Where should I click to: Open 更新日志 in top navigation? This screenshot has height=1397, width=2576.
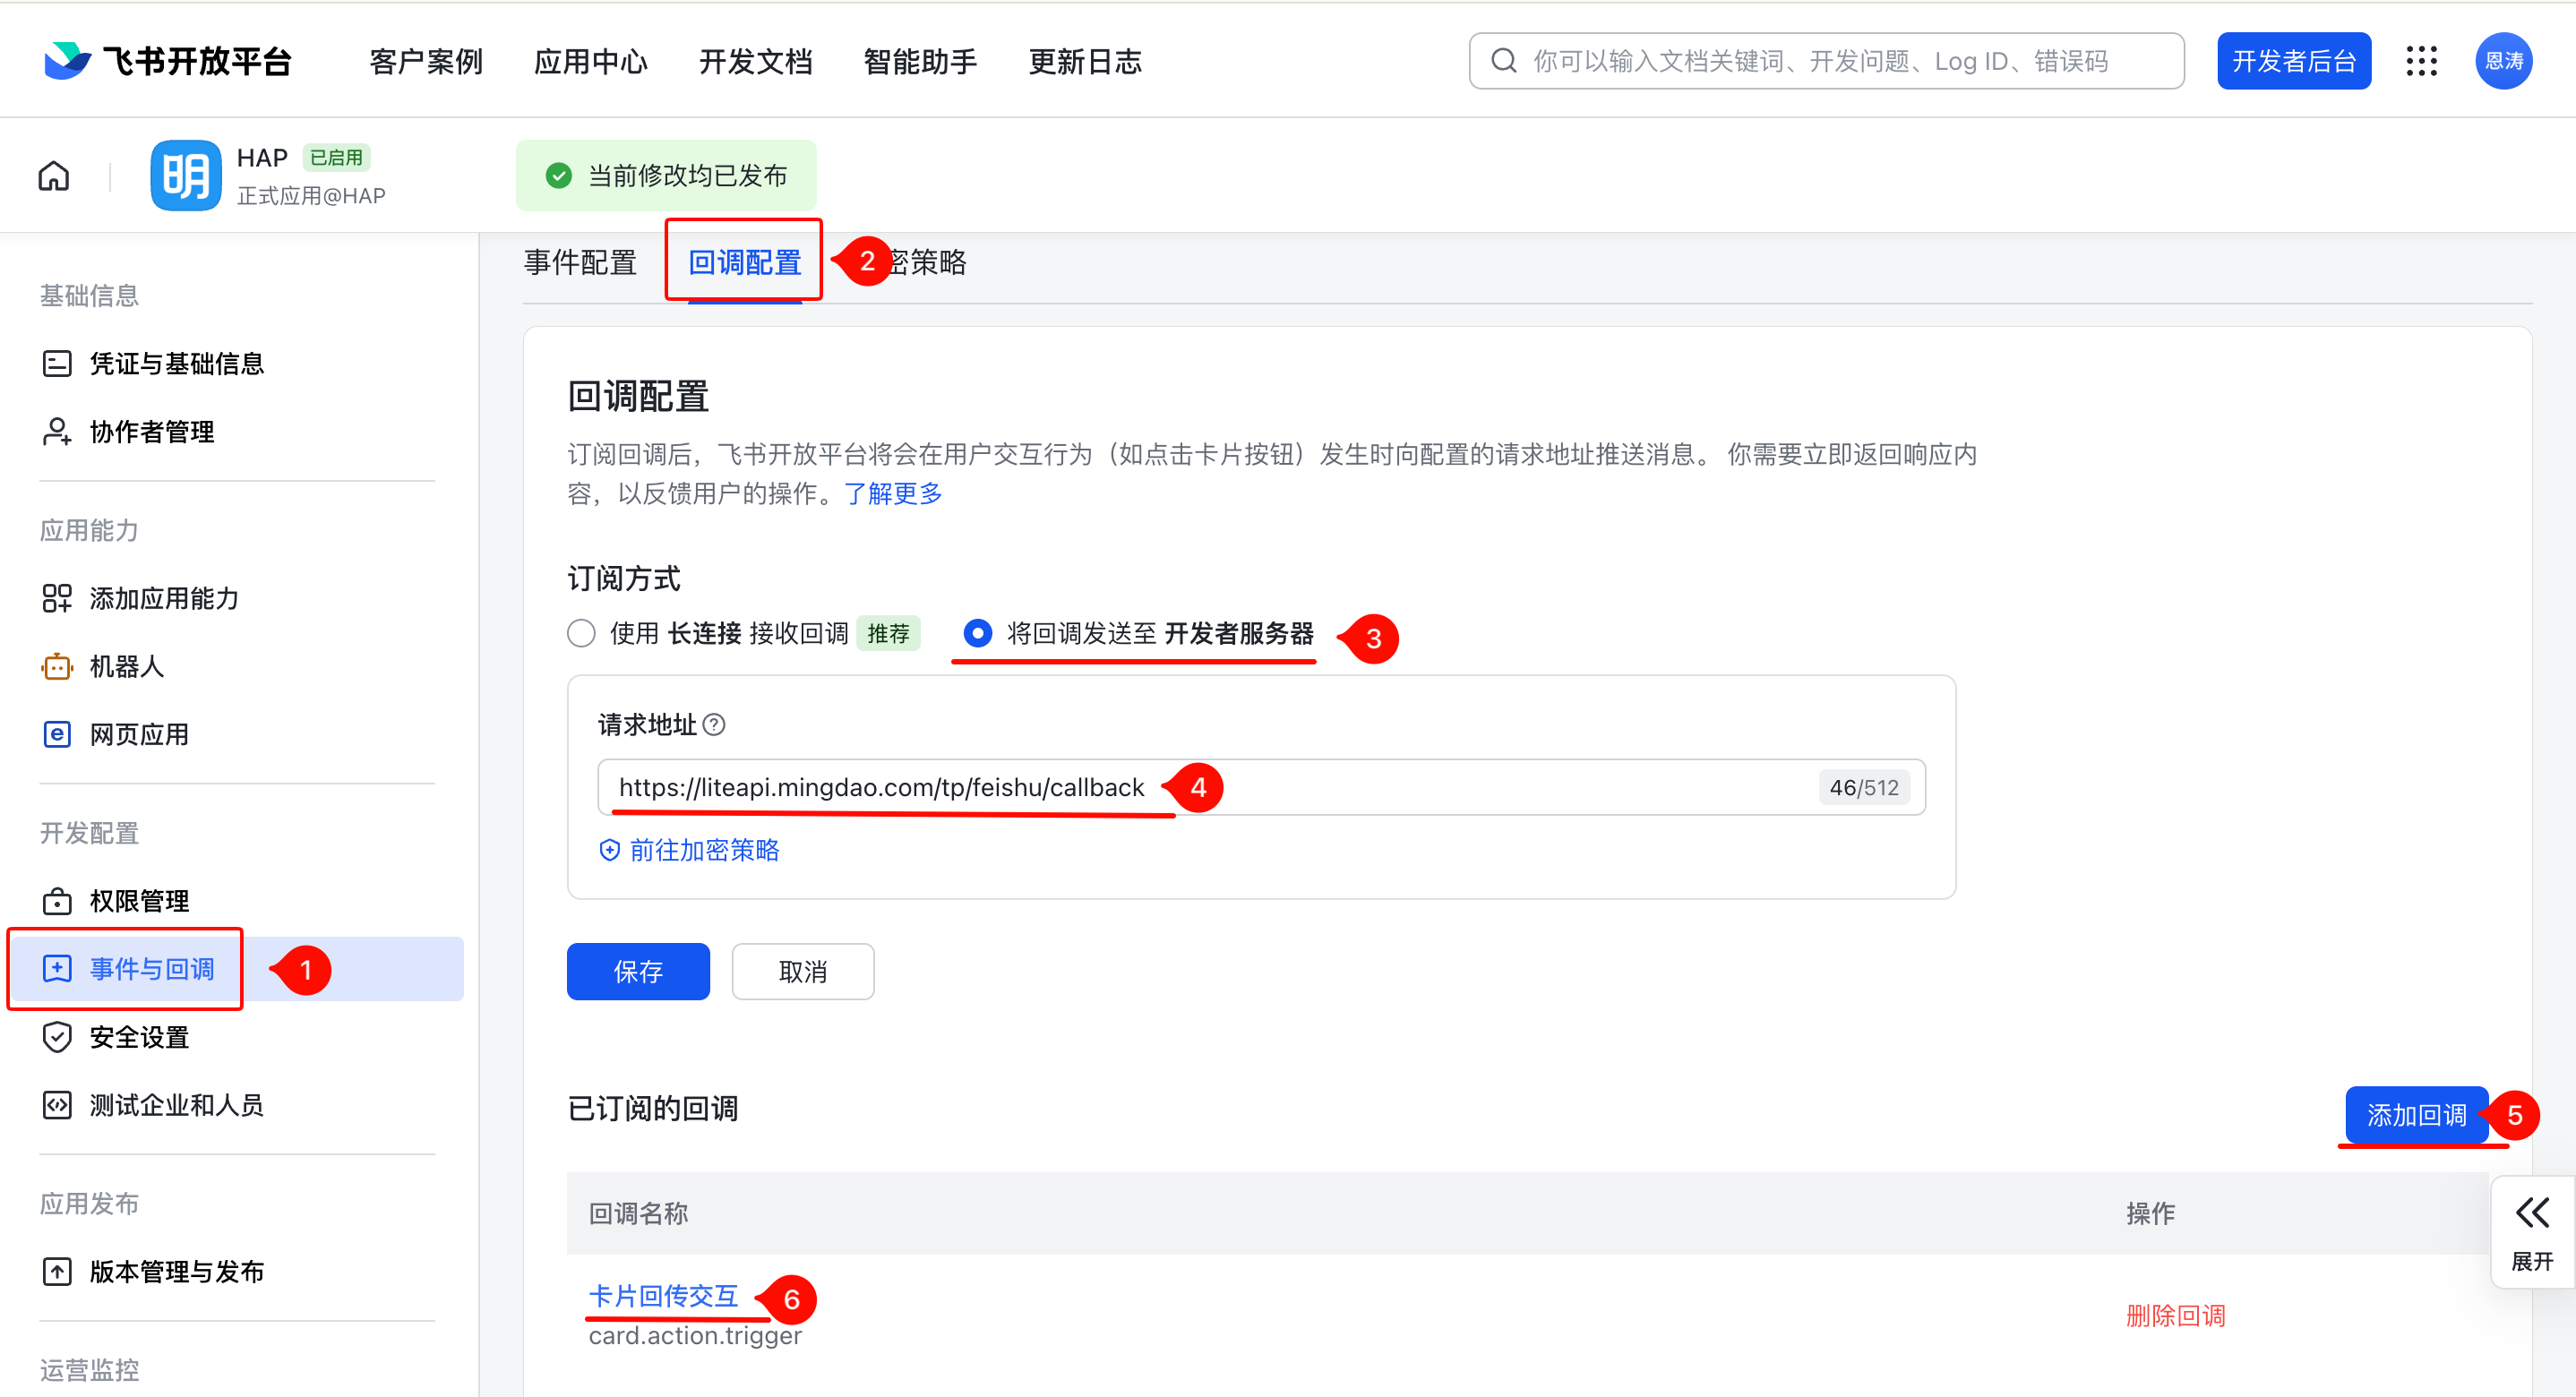coord(1085,62)
